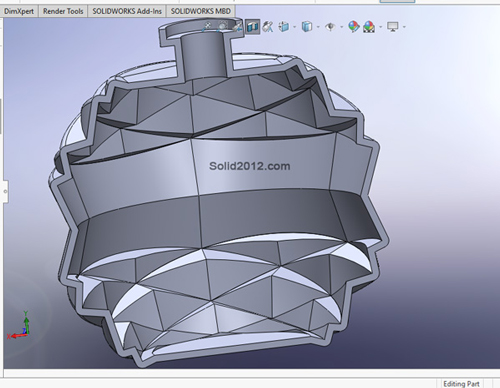Switch to the SOLIDWORKS MBD tab
Viewport: 500px width, 388px height.
point(201,11)
